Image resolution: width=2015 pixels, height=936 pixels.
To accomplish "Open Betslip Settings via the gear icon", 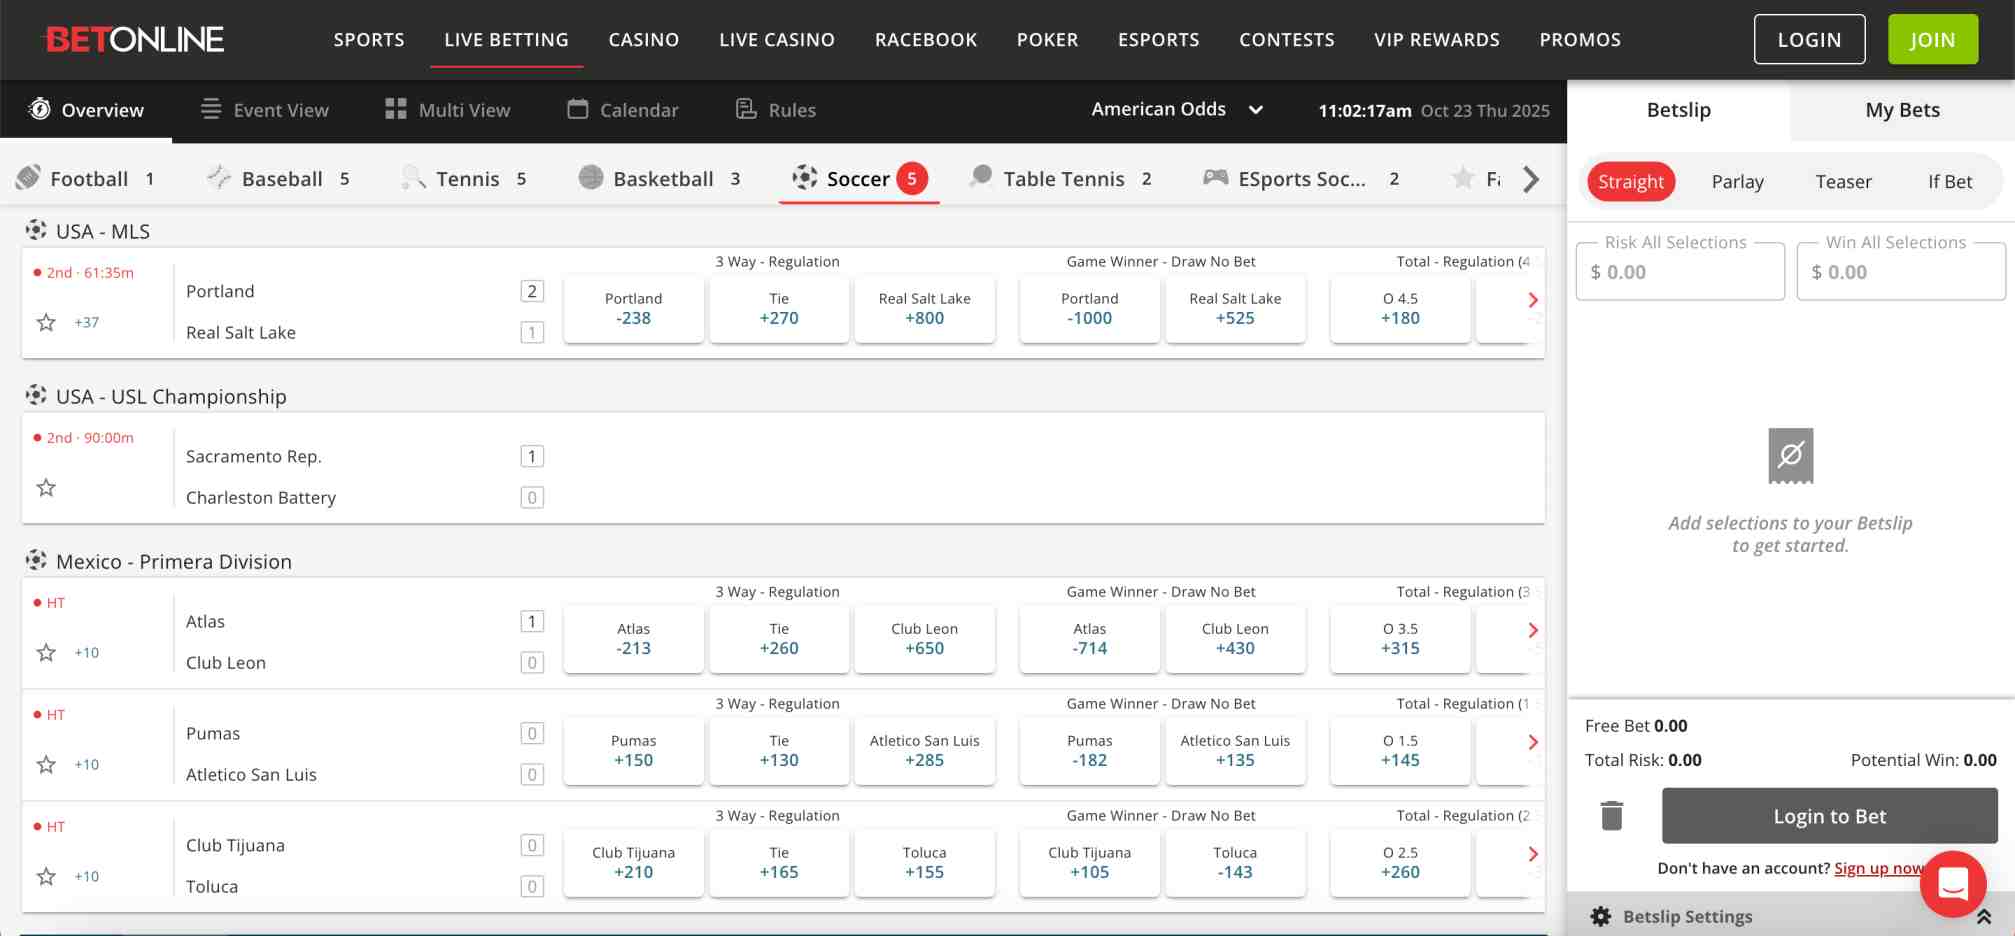I will click(1601, 916).
